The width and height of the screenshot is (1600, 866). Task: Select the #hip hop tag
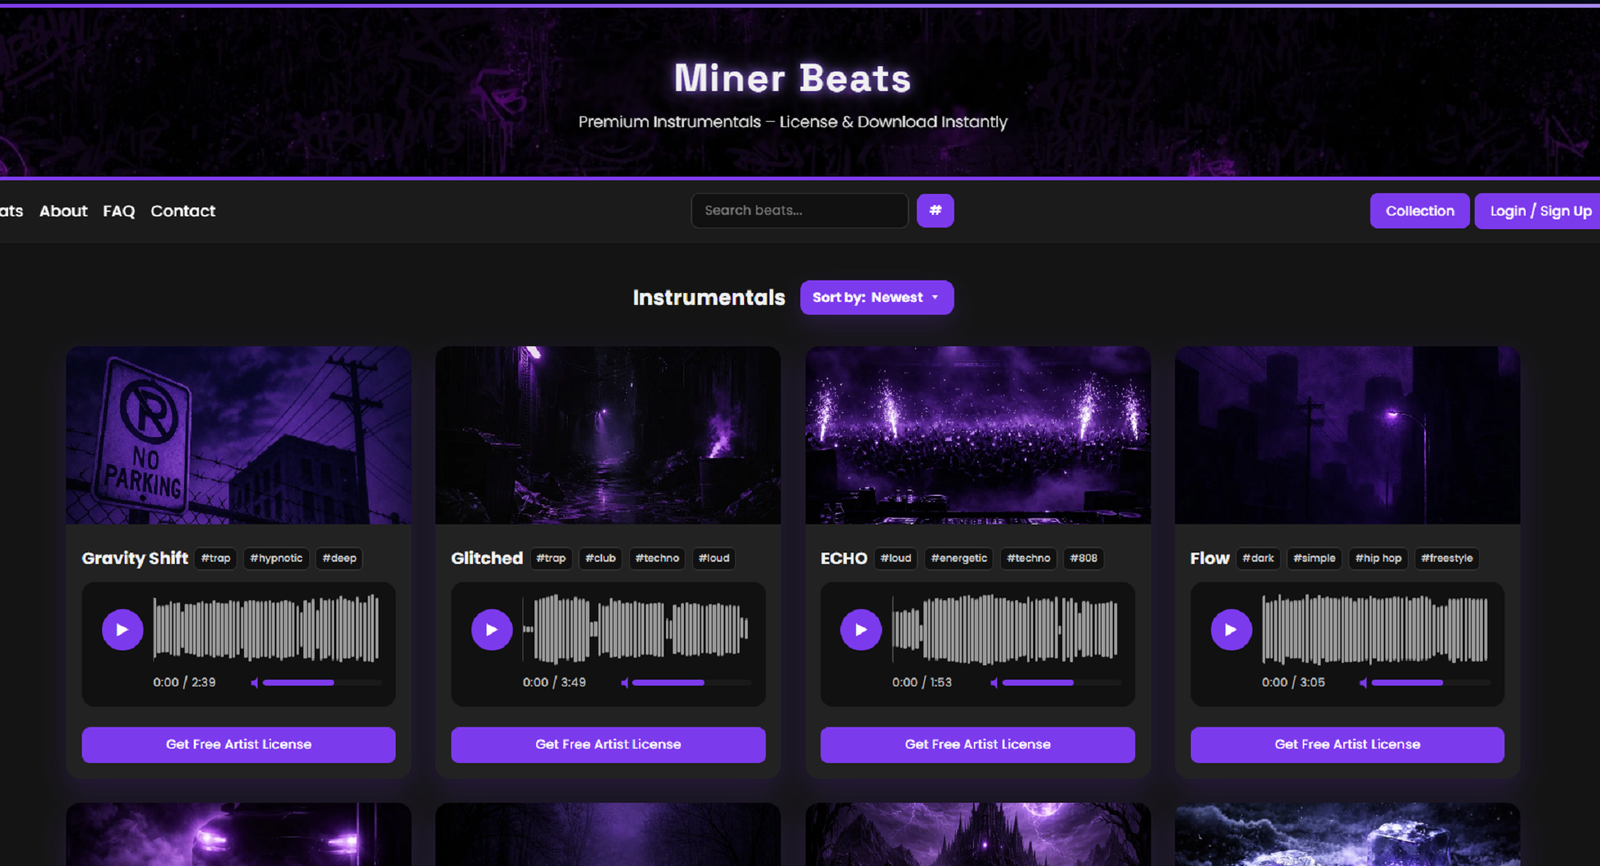(x=1378, y=559)
